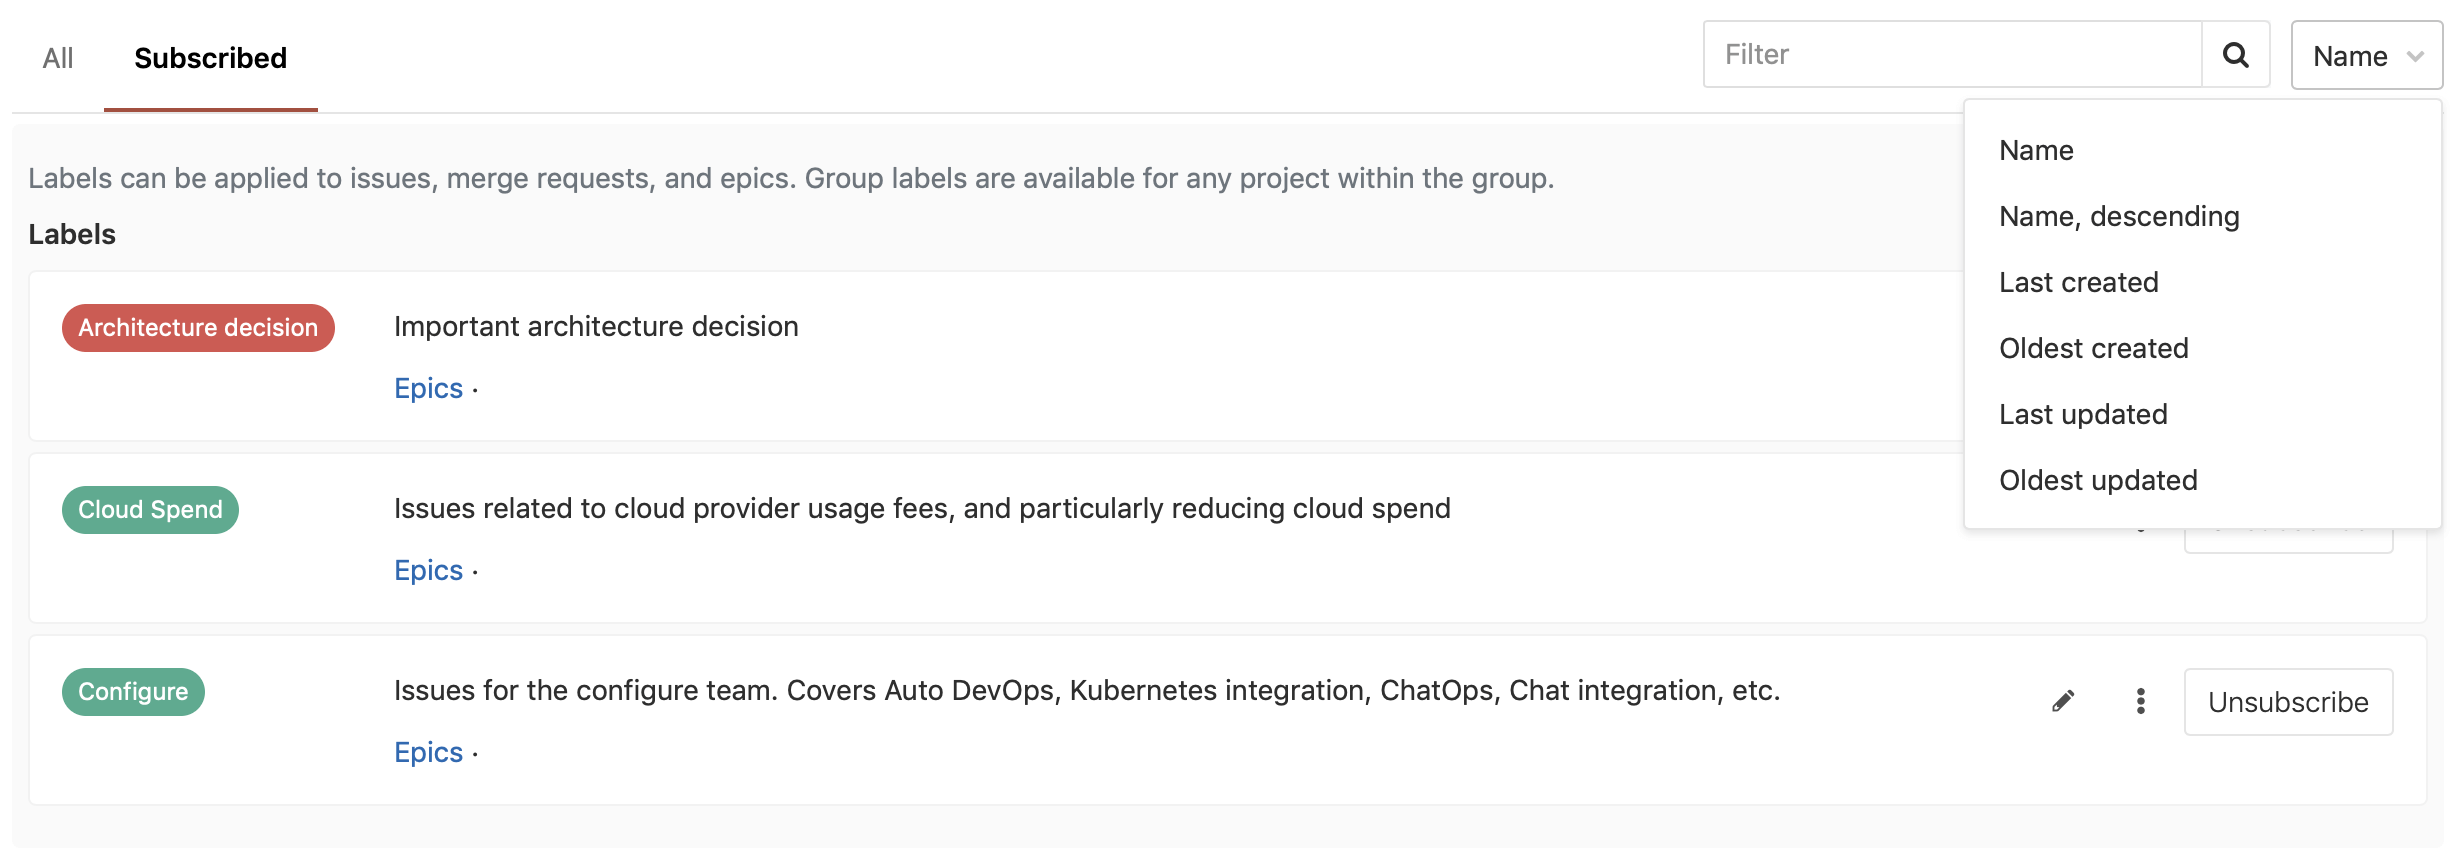Choose Oldest updated from sort menu
2452x862 pixels.
point(2098,480)
